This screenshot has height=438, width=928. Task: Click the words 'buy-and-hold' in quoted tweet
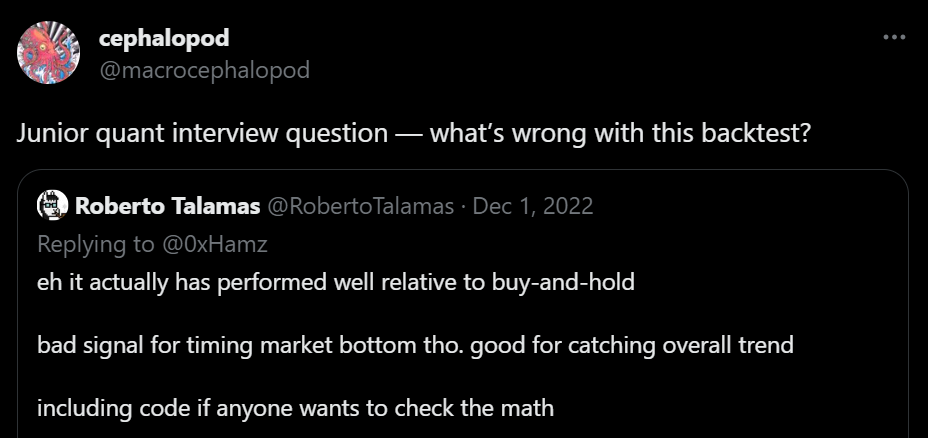pos(563,282)
